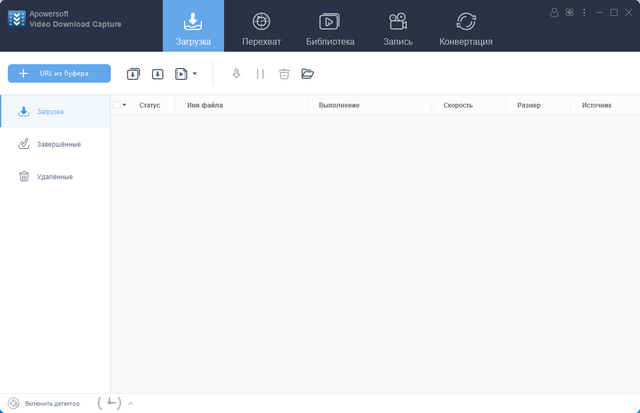Open the download folder icon
The height and width of the screenshot is (413, 640).
pos(307,73)
